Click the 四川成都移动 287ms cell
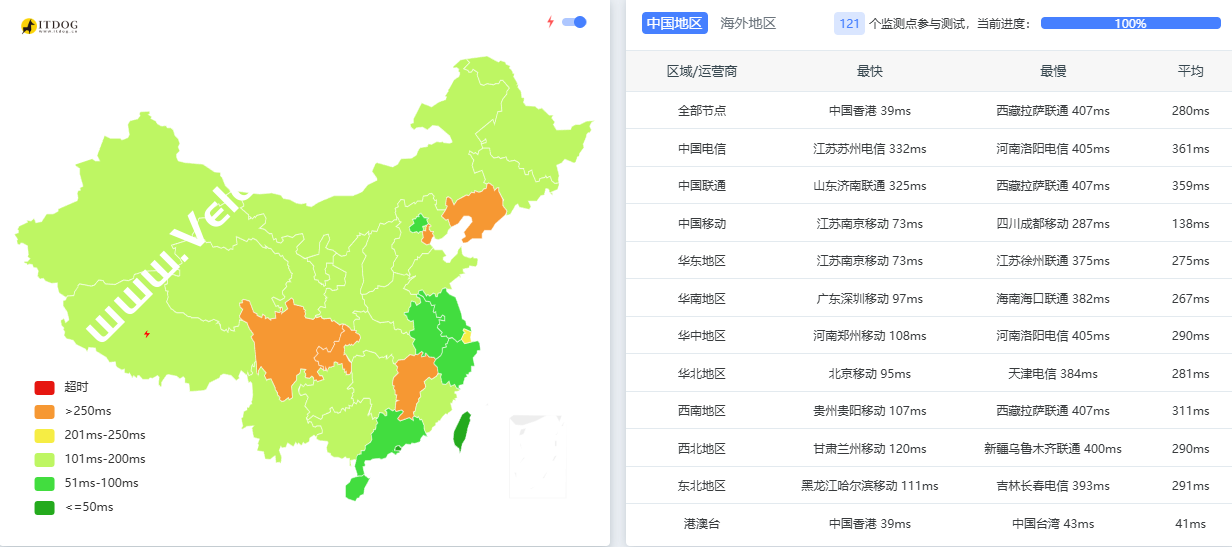The width and height of the screenshot is (1232, 547). coord(1053,223)
